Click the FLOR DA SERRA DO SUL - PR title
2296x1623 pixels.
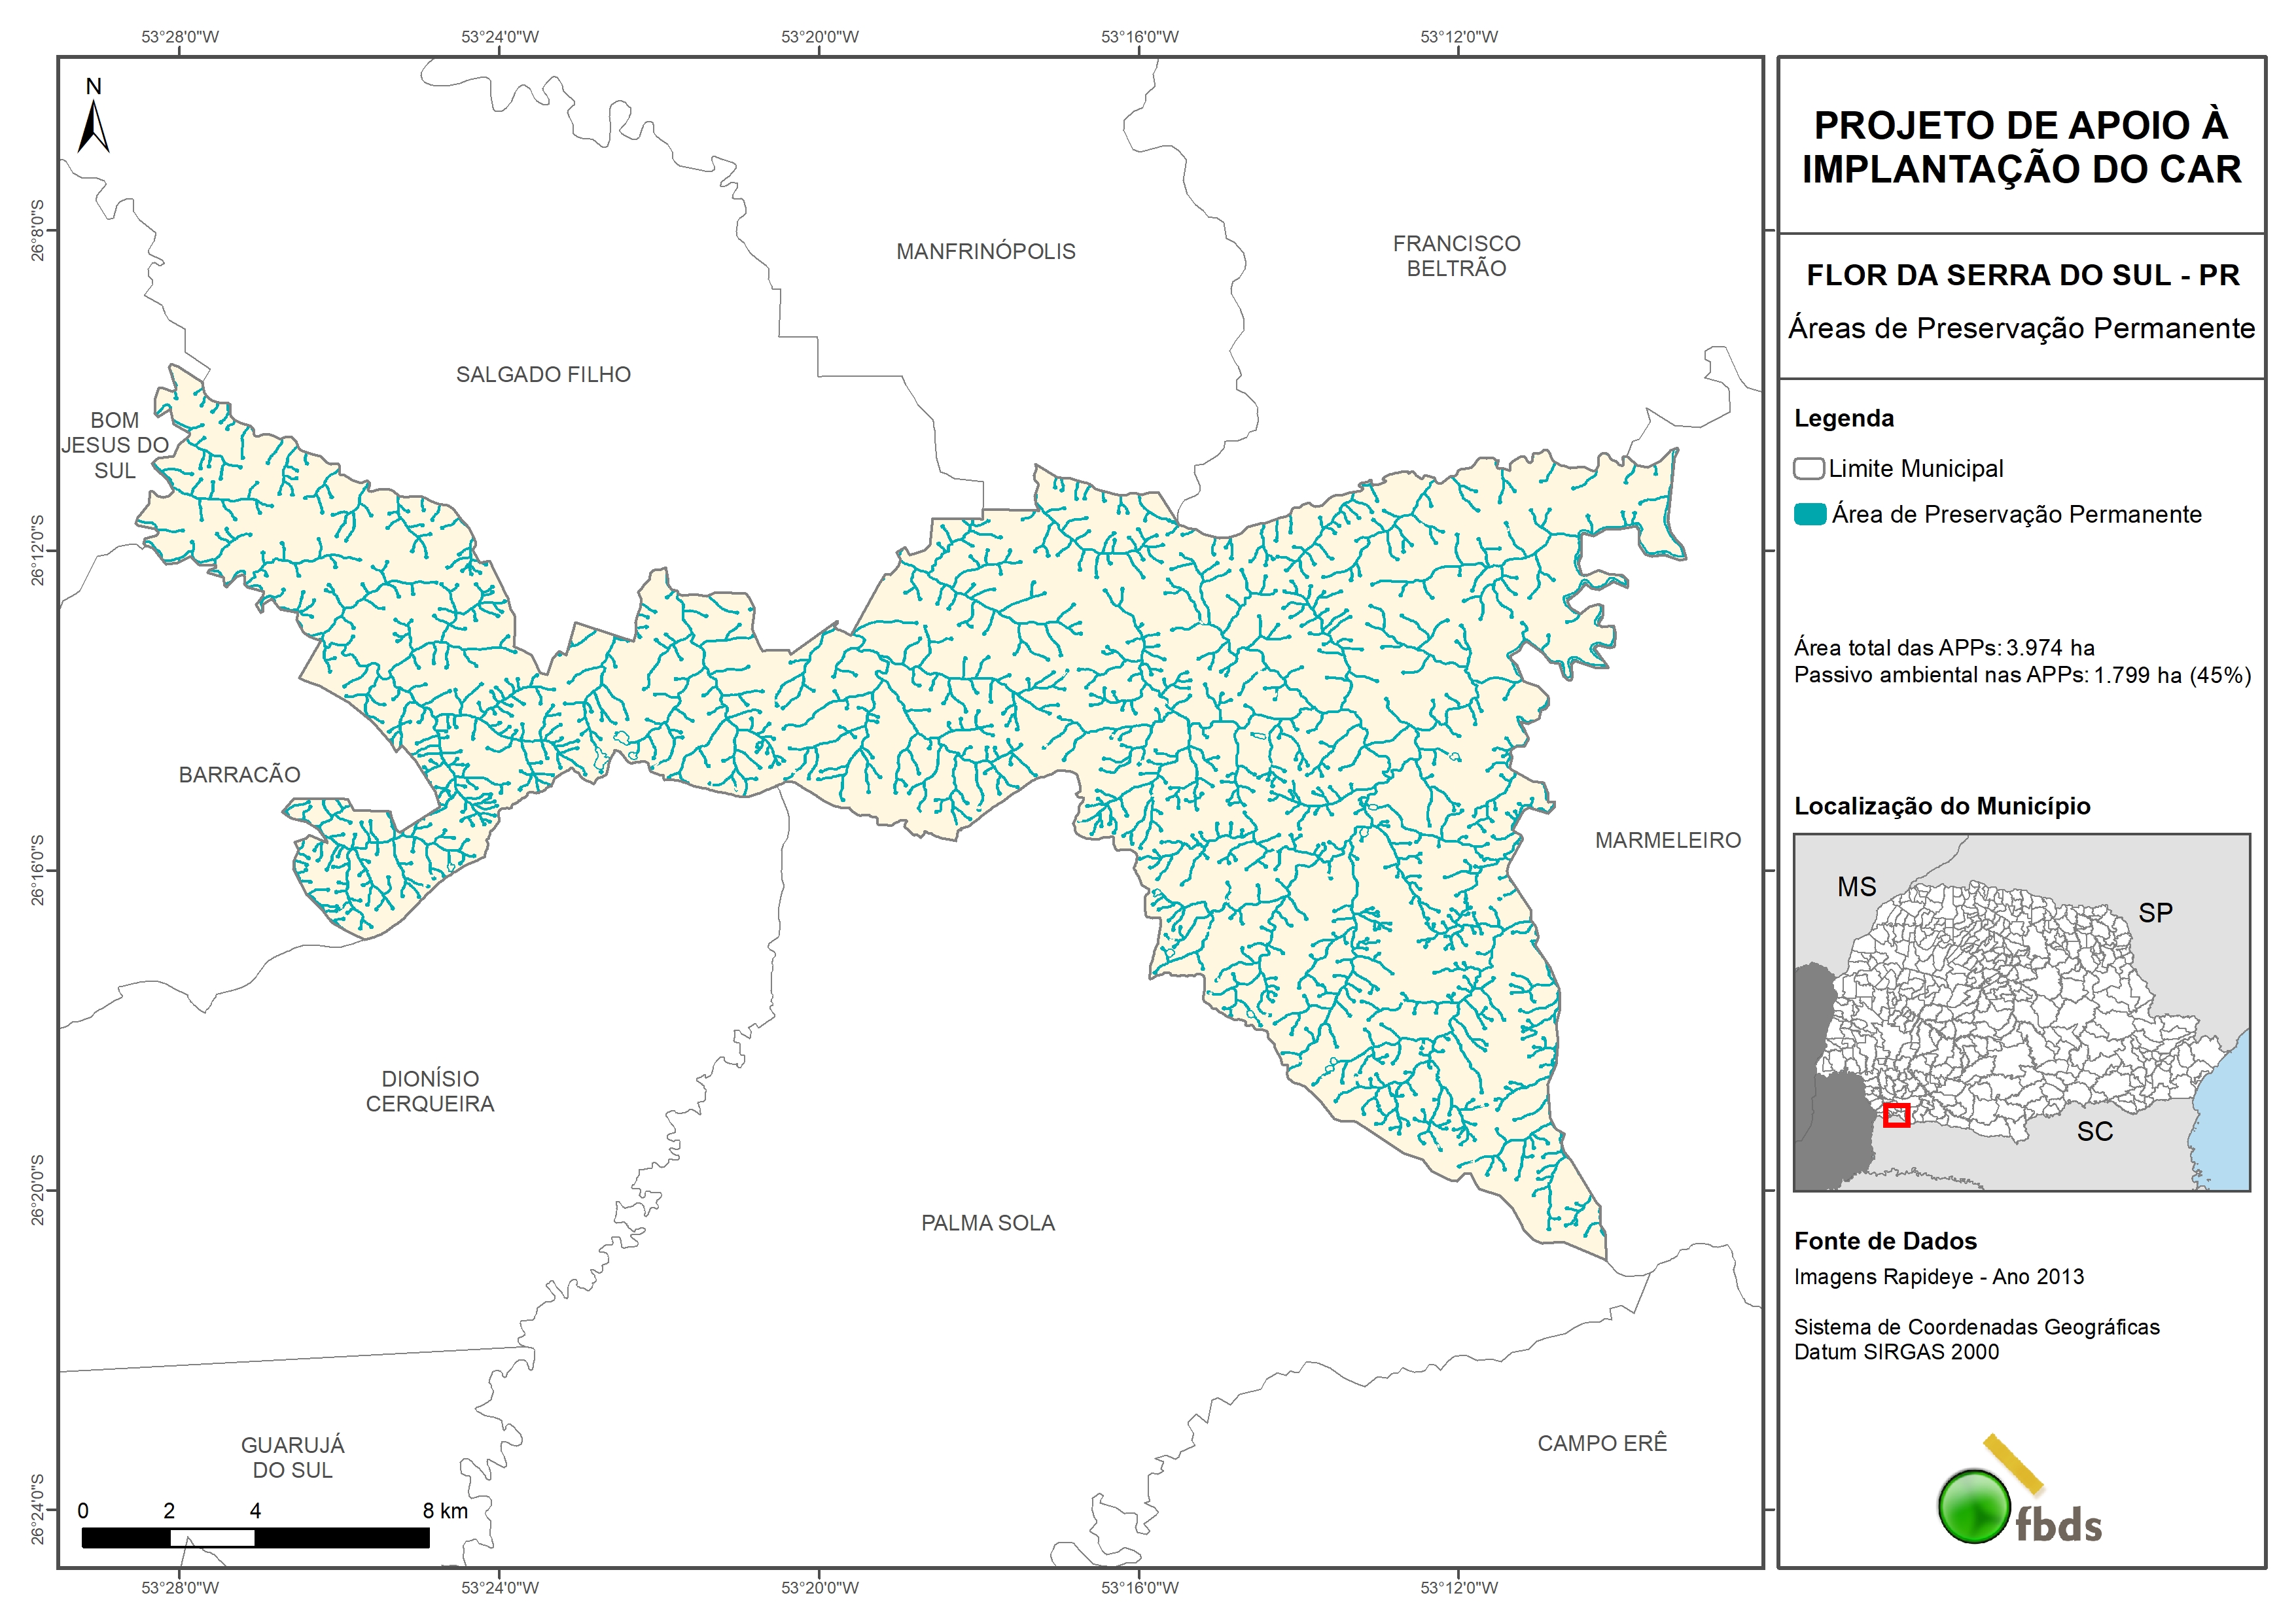(x=2022, y=275)
